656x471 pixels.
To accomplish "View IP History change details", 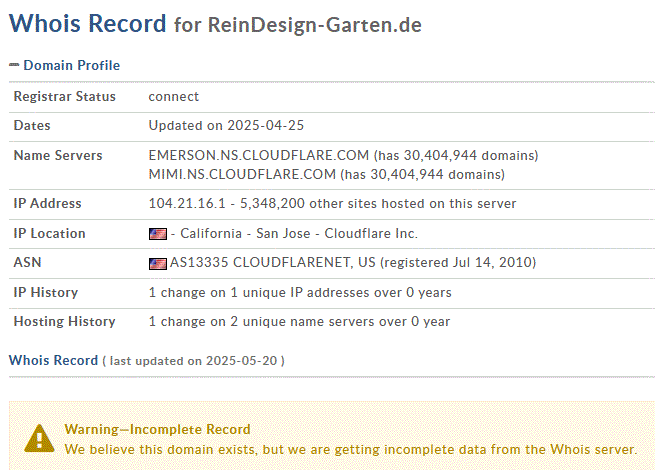I will pos(300,292).
